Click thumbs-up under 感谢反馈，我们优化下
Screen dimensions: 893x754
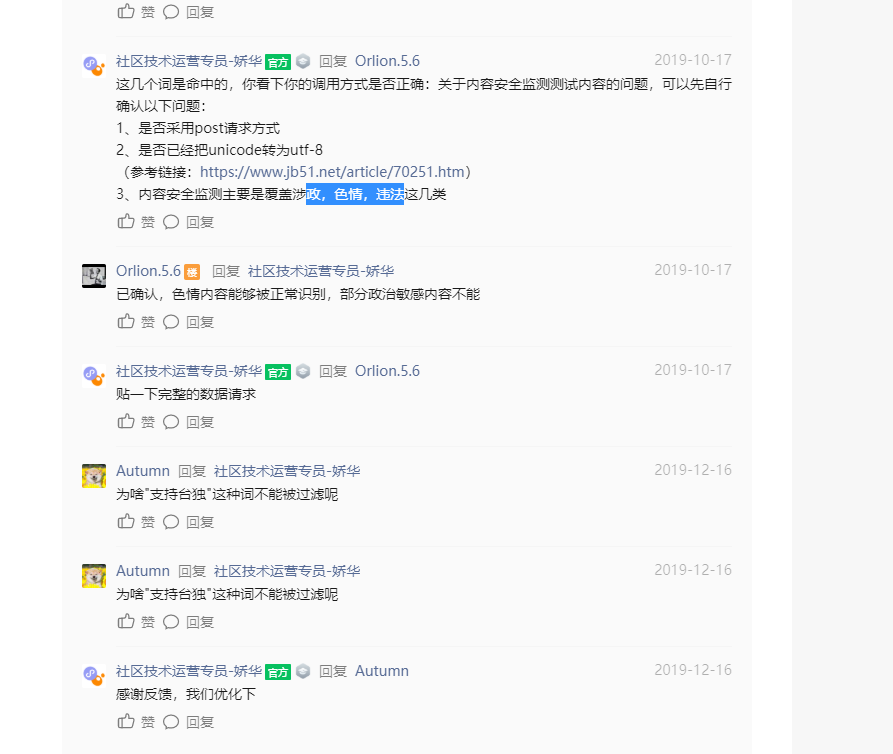pyautogui.click(x=126, y=722)
